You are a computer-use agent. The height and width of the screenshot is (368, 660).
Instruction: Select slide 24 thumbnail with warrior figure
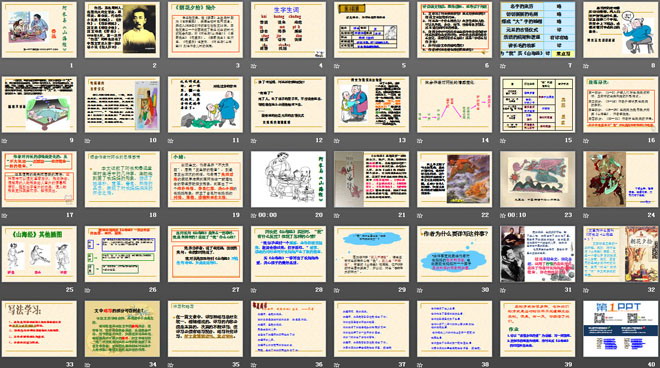click(621, 179)
